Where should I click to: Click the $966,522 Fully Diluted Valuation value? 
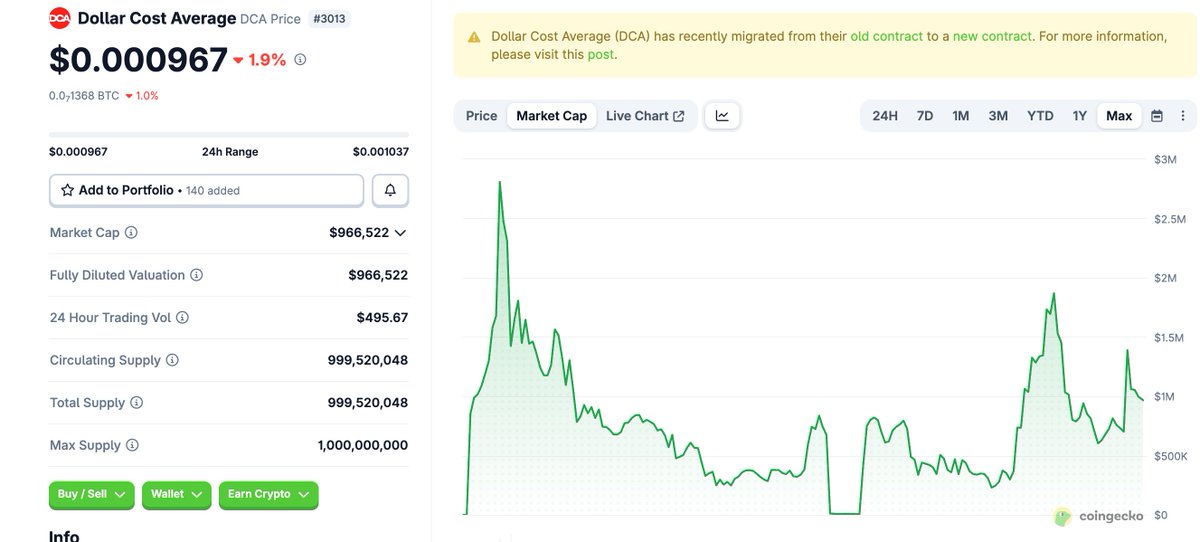(x=378, y=275)
